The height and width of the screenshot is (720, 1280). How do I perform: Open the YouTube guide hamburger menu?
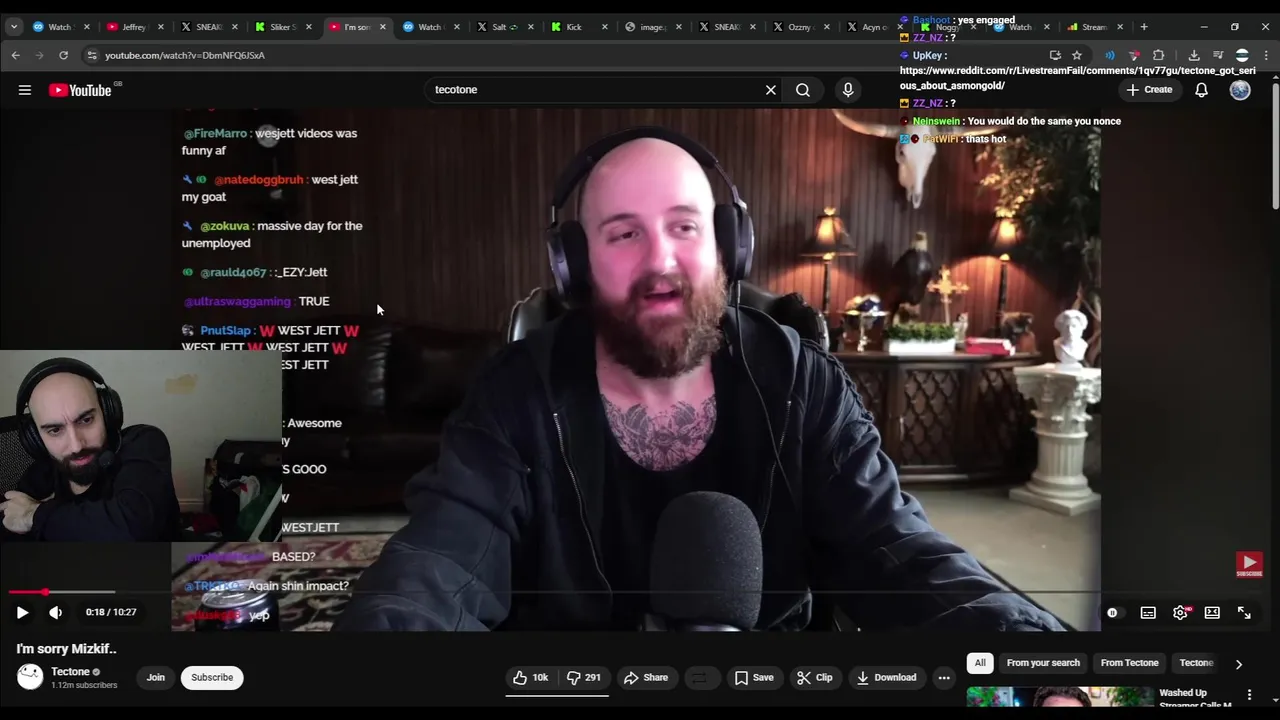pyautogui.click(x=25, y=90)
